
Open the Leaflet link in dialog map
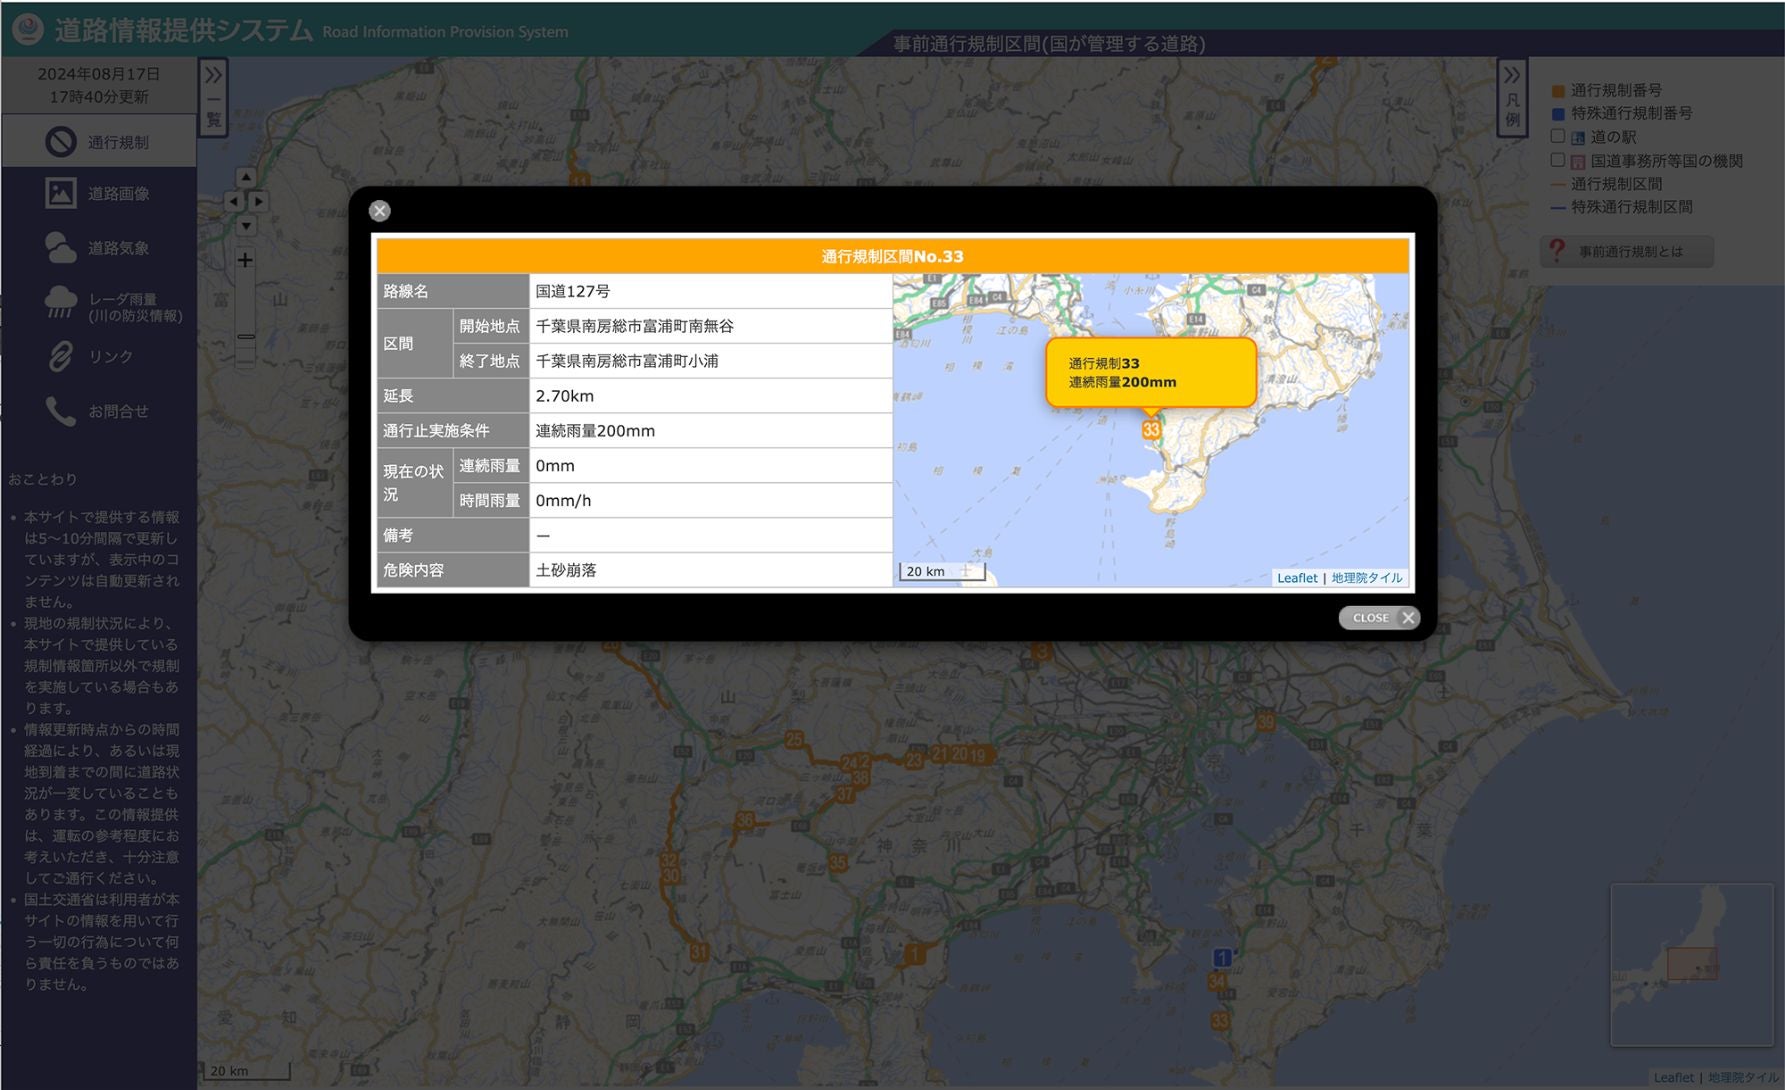[1297, 578]
